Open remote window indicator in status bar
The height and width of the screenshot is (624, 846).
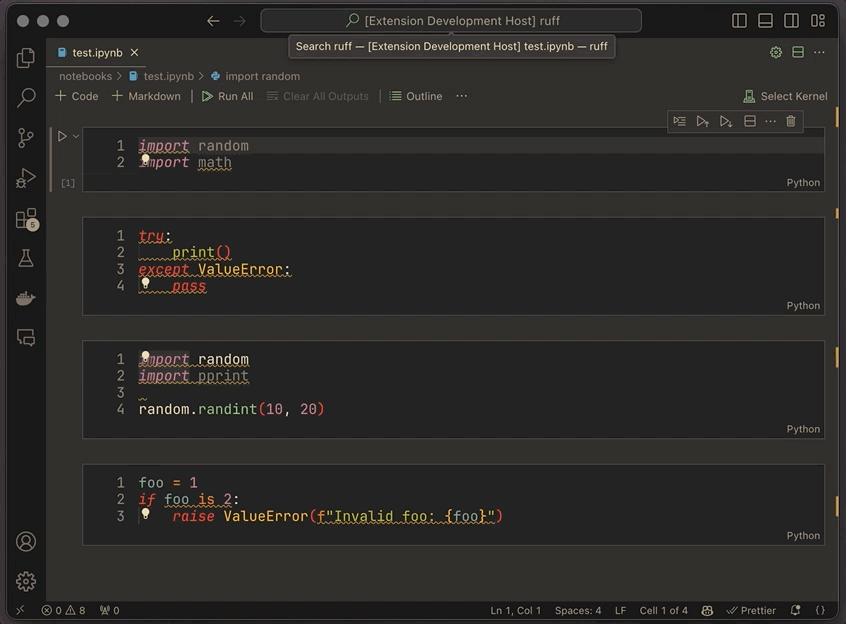click(x=20, y=610)
